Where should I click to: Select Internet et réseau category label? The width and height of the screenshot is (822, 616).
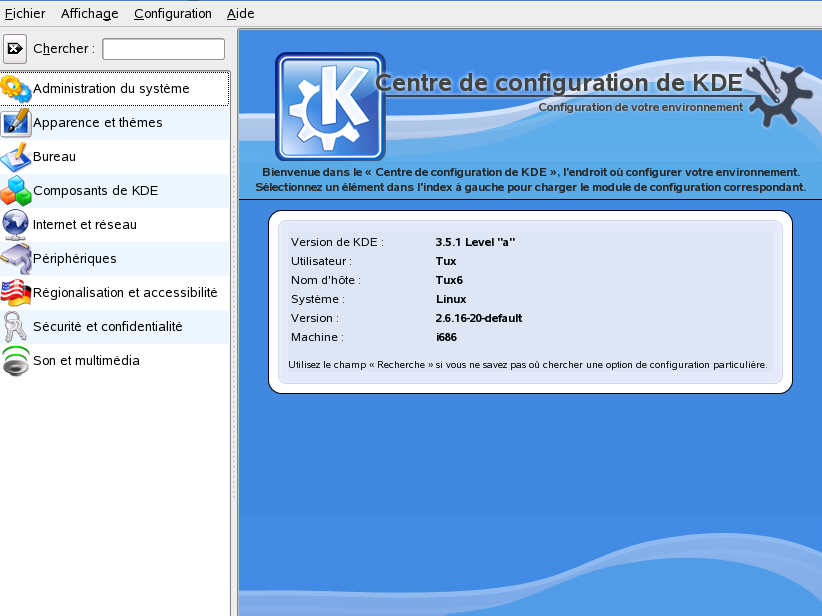[x=85, y=225]
